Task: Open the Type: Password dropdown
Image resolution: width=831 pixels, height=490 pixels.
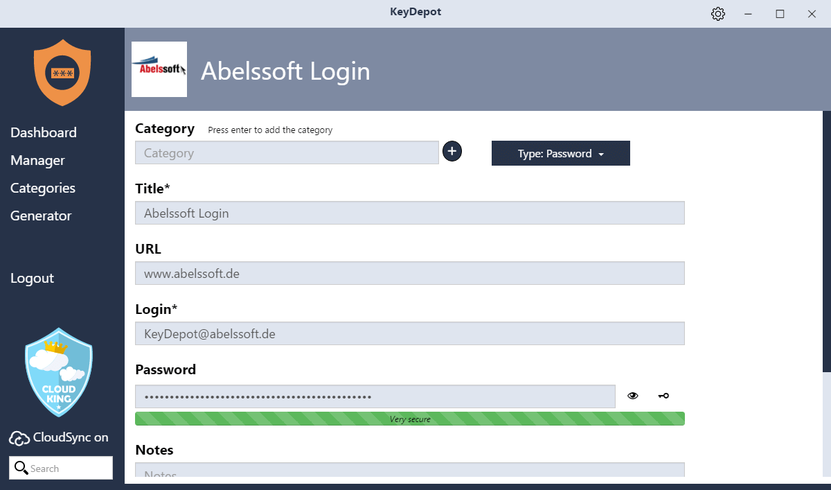Action: pyautogui.click(x=561, y=154)
